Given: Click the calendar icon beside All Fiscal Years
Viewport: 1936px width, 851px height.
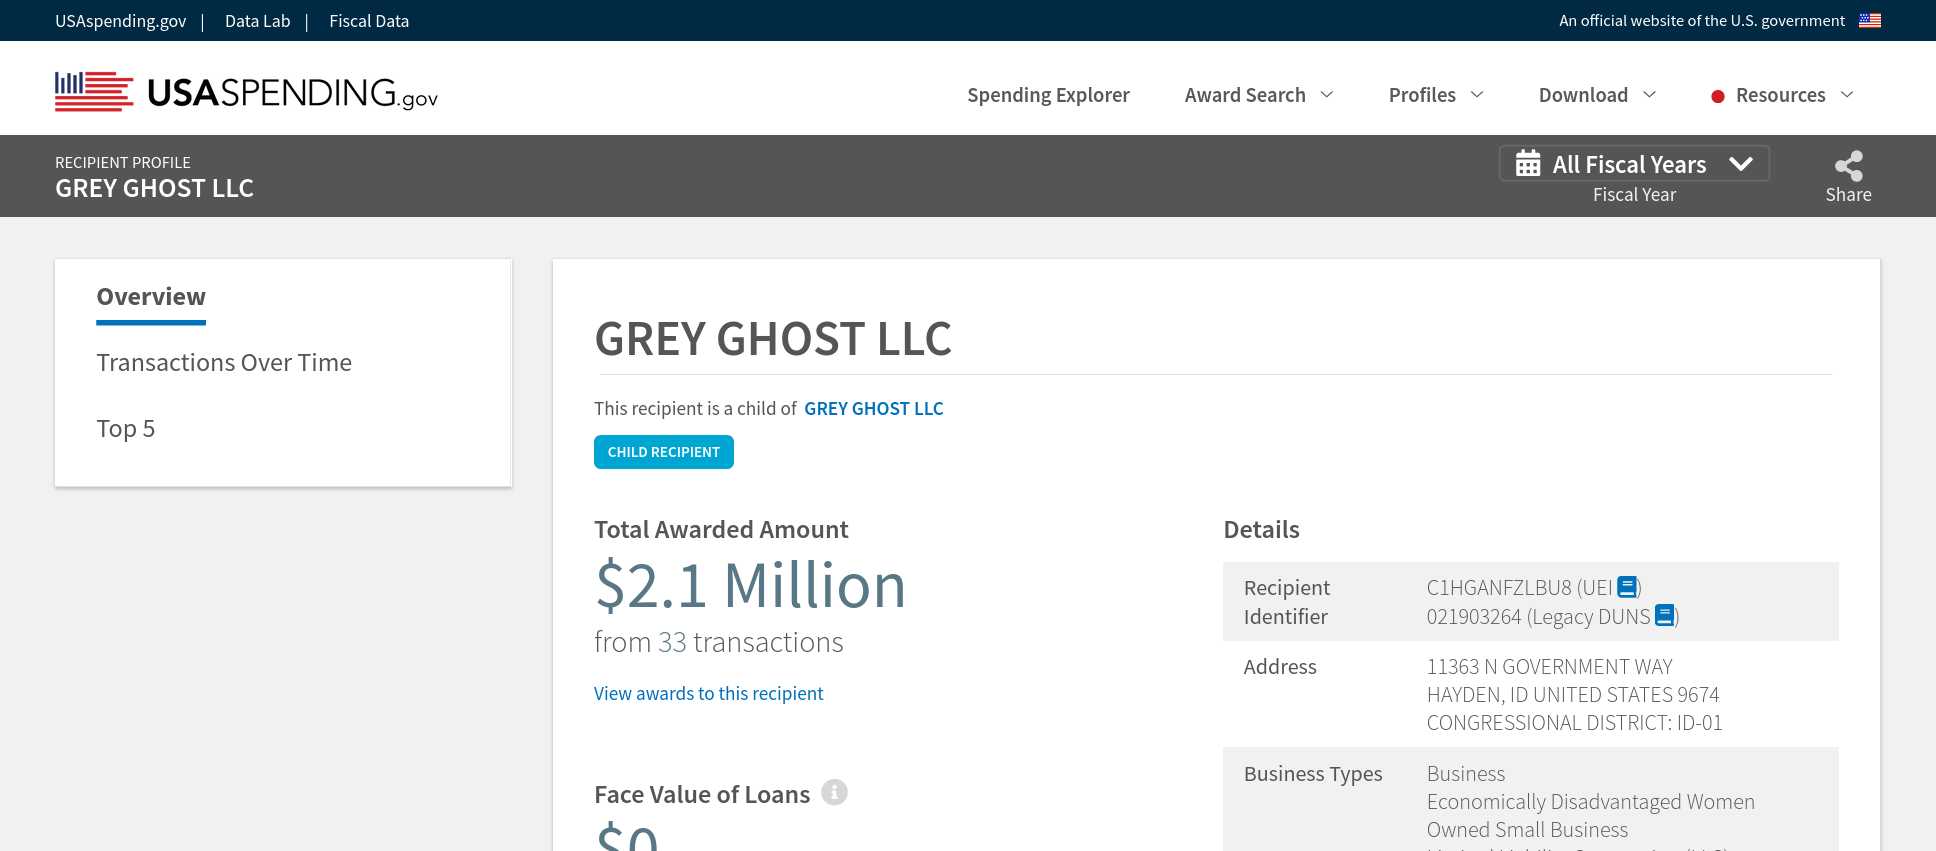Looking at the screenshot, I should 1528,163.
